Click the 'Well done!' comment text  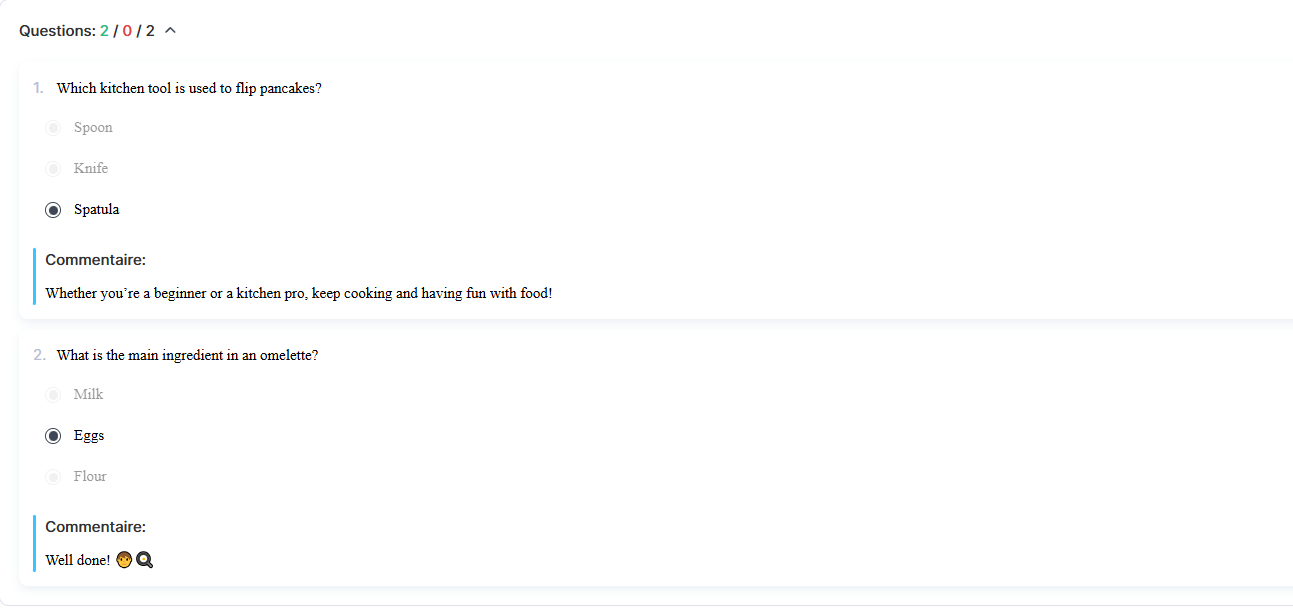(78, 560)
